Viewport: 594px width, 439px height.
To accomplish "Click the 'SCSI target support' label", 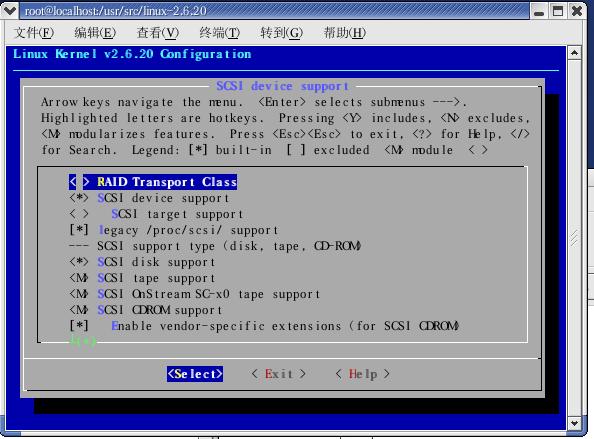I will 177,214.
